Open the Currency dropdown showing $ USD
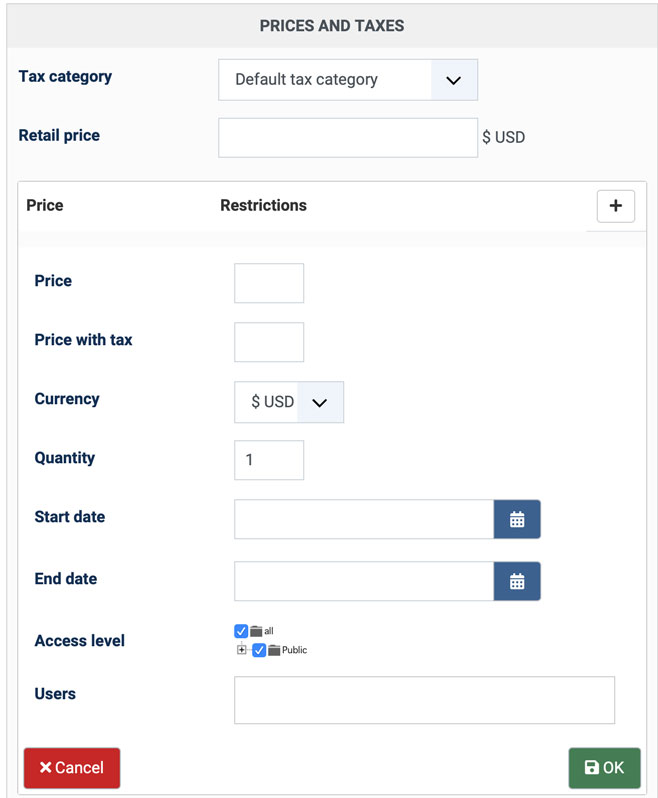This screenshot has width=658, height=798. 289,402
